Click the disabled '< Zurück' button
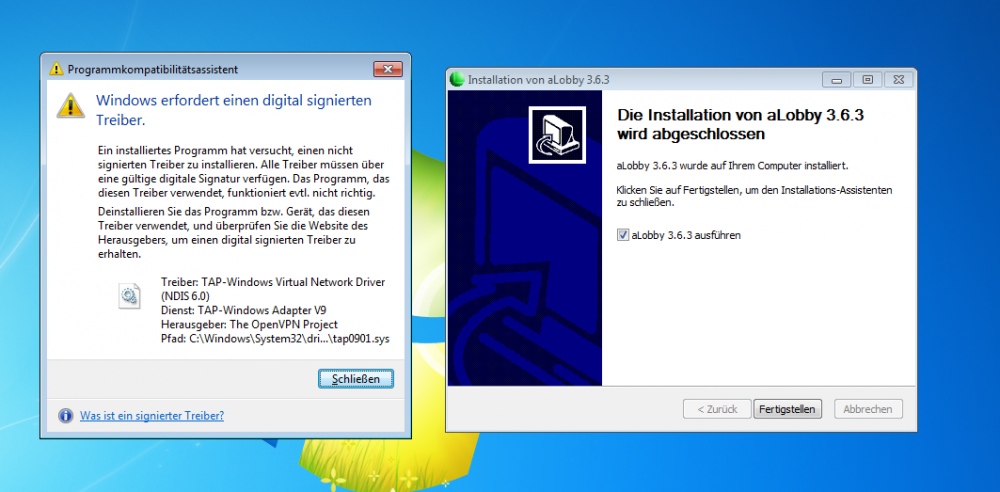The width and height of the screenshot is (1000, 492). pyautogui.click(x=717, y=409)
